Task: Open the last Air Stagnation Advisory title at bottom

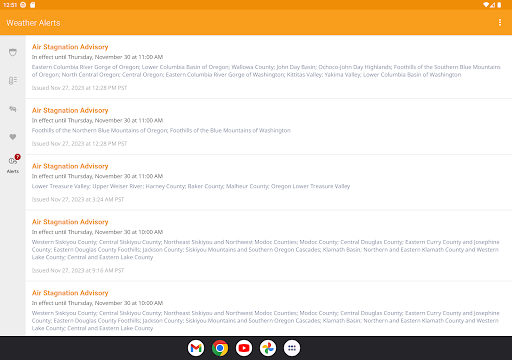Action: (70, 293)
